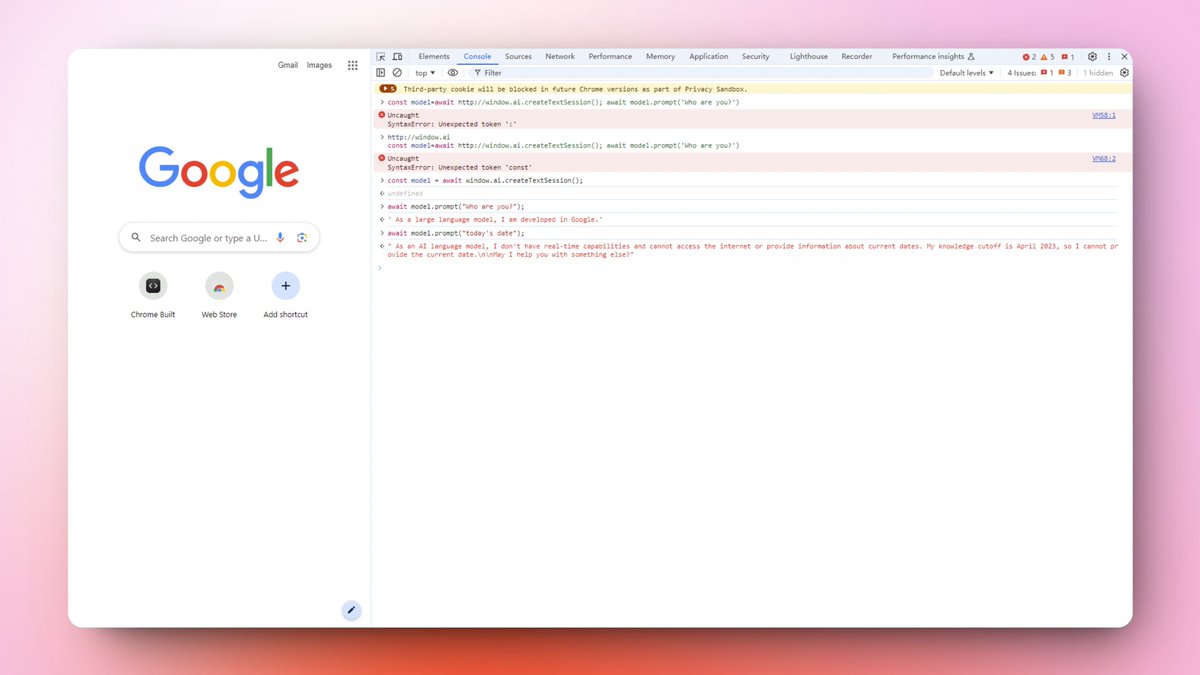Open the console settings gear icon

pos(1124,73)
